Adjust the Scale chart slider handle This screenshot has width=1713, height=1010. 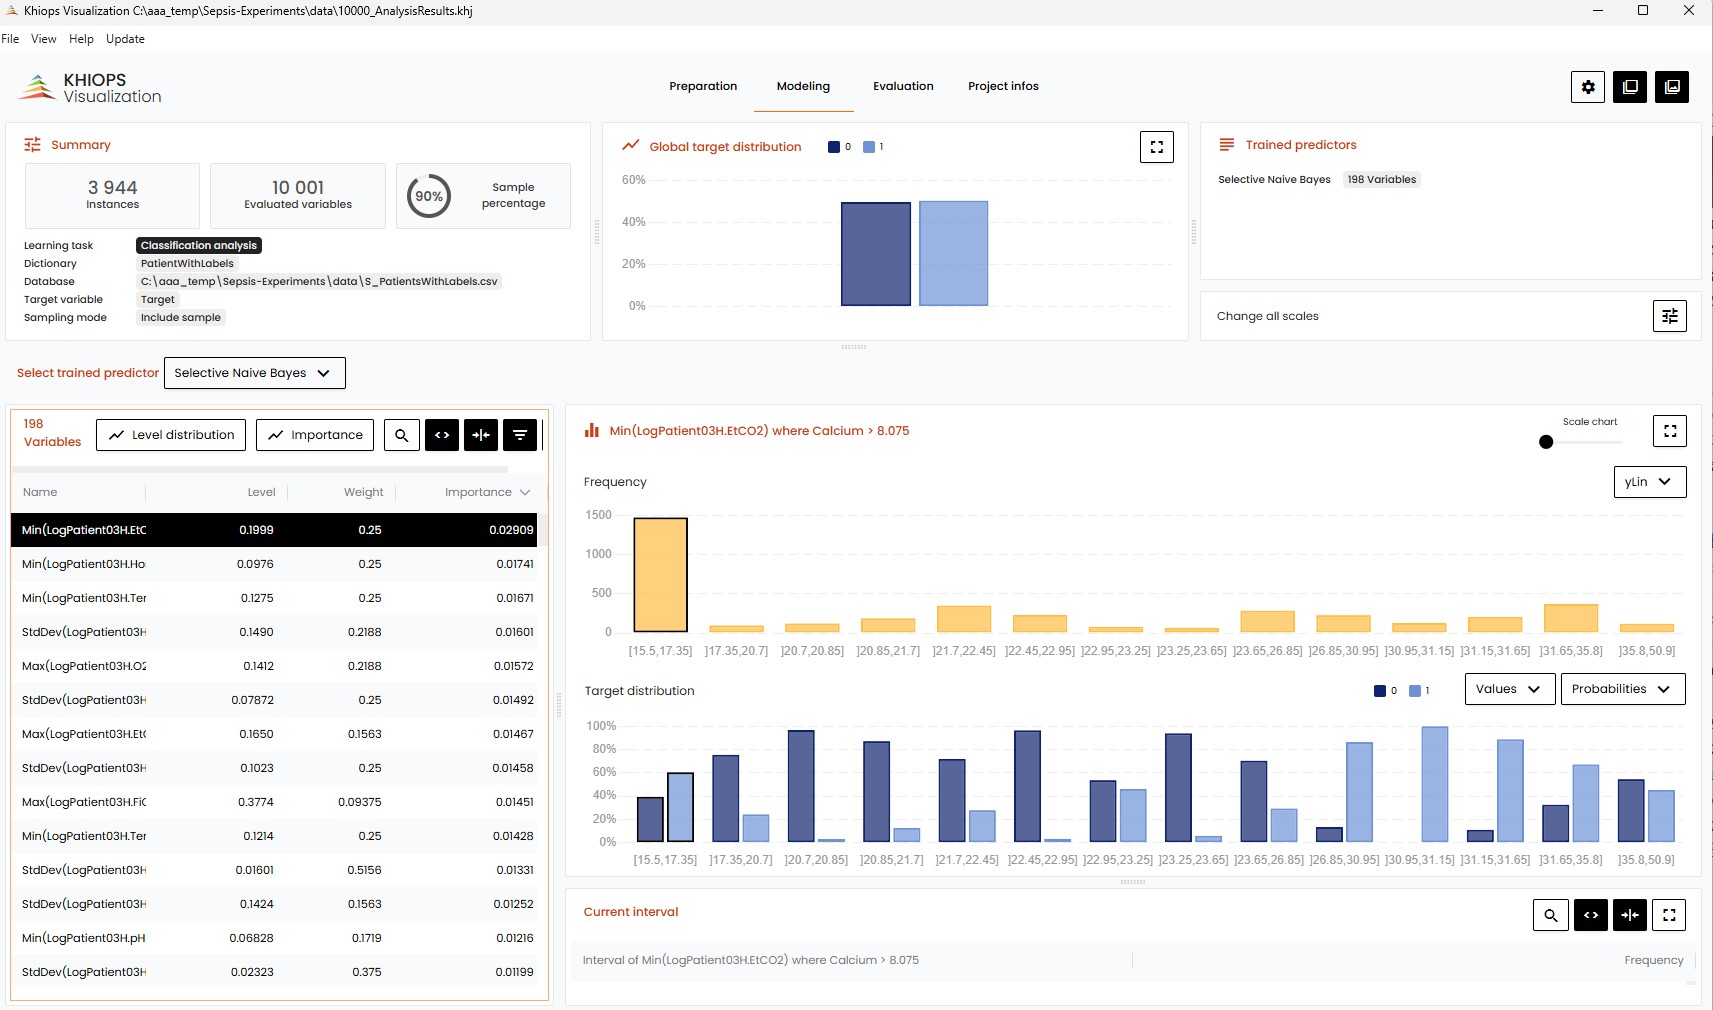point(1546,442)
